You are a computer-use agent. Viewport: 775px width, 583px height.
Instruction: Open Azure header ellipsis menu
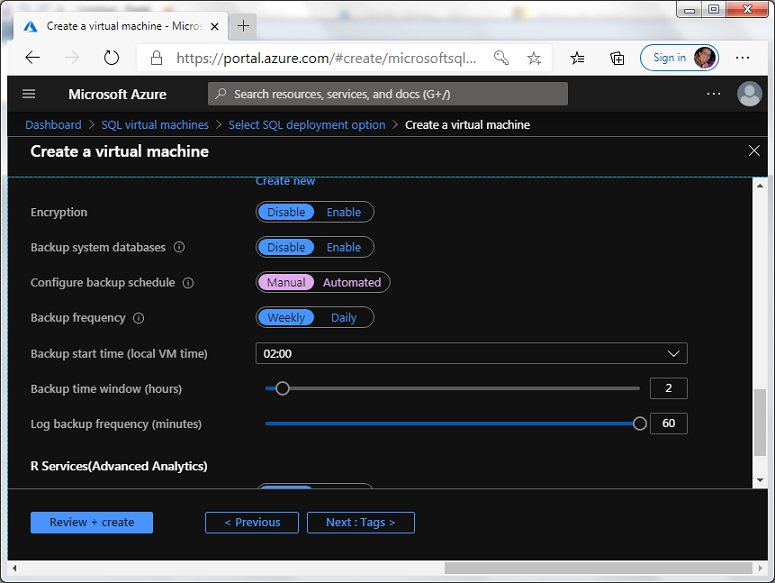713,94
